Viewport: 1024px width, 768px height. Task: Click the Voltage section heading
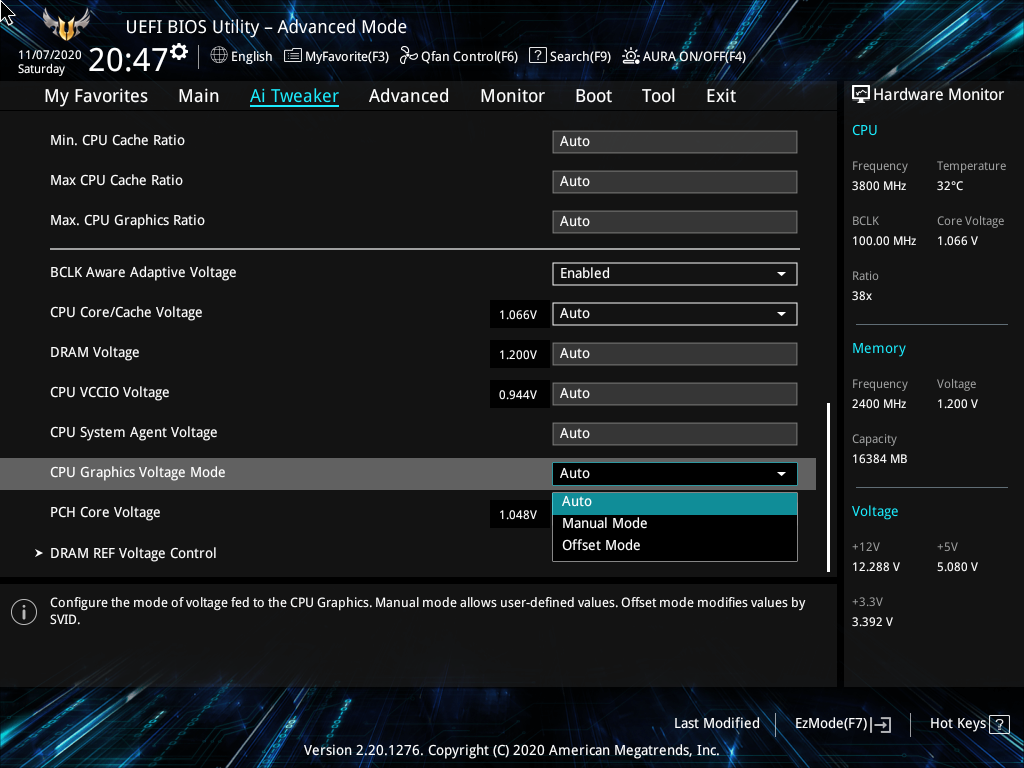pos(874,511)
